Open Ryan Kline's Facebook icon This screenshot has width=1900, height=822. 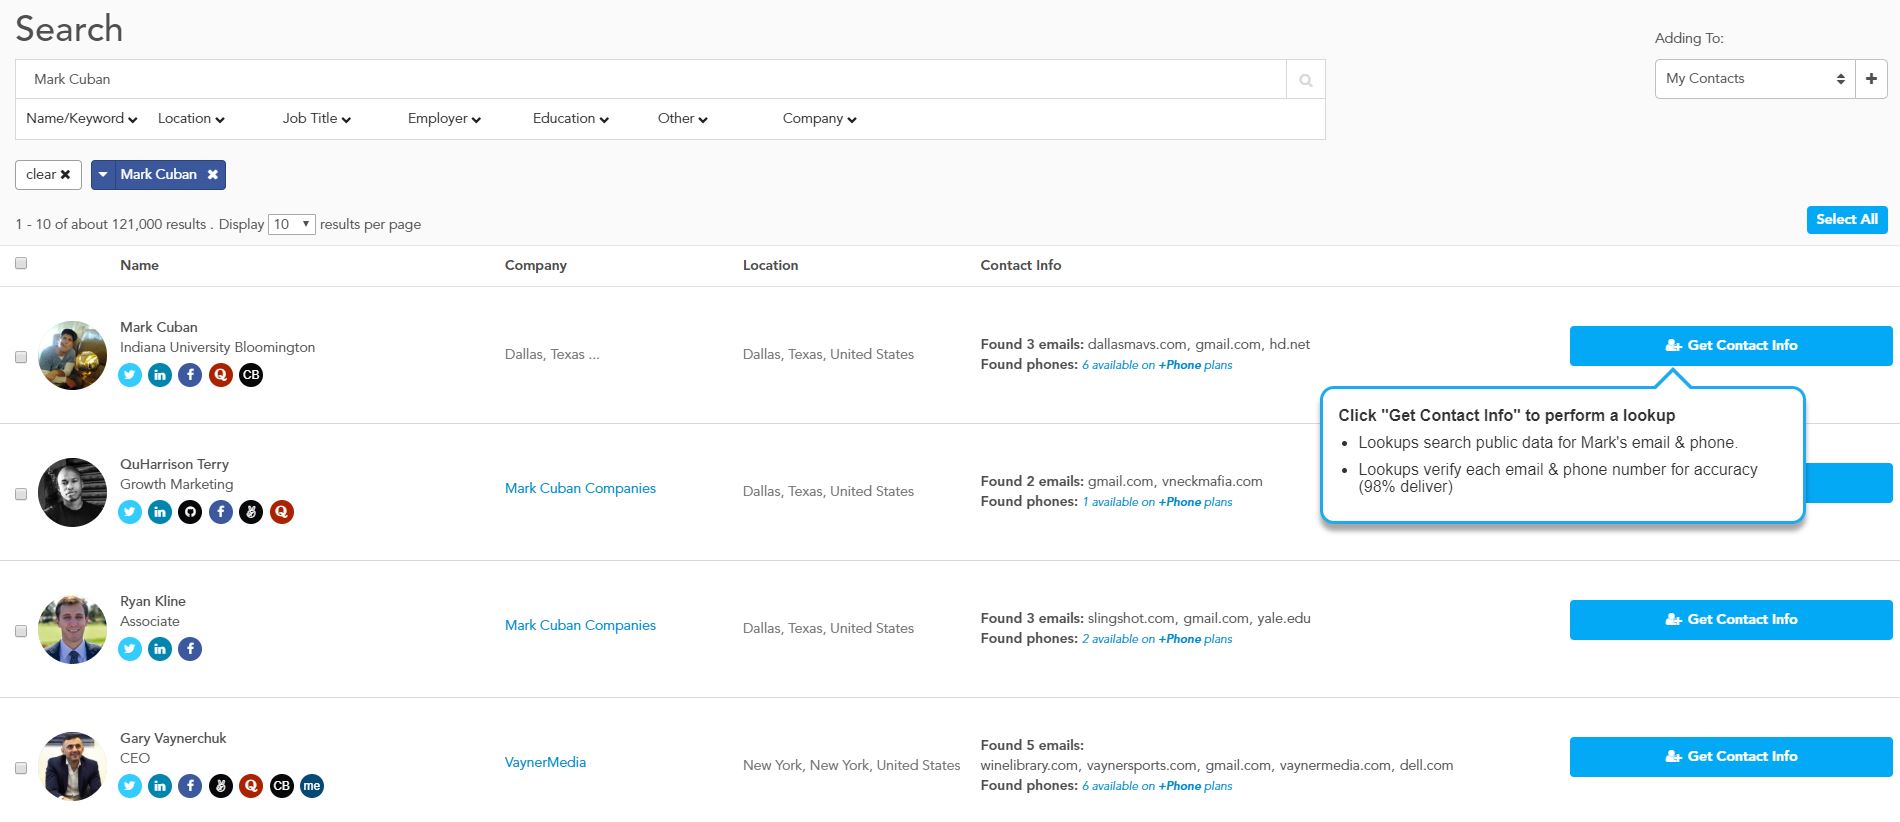click(x=190, y=649)
